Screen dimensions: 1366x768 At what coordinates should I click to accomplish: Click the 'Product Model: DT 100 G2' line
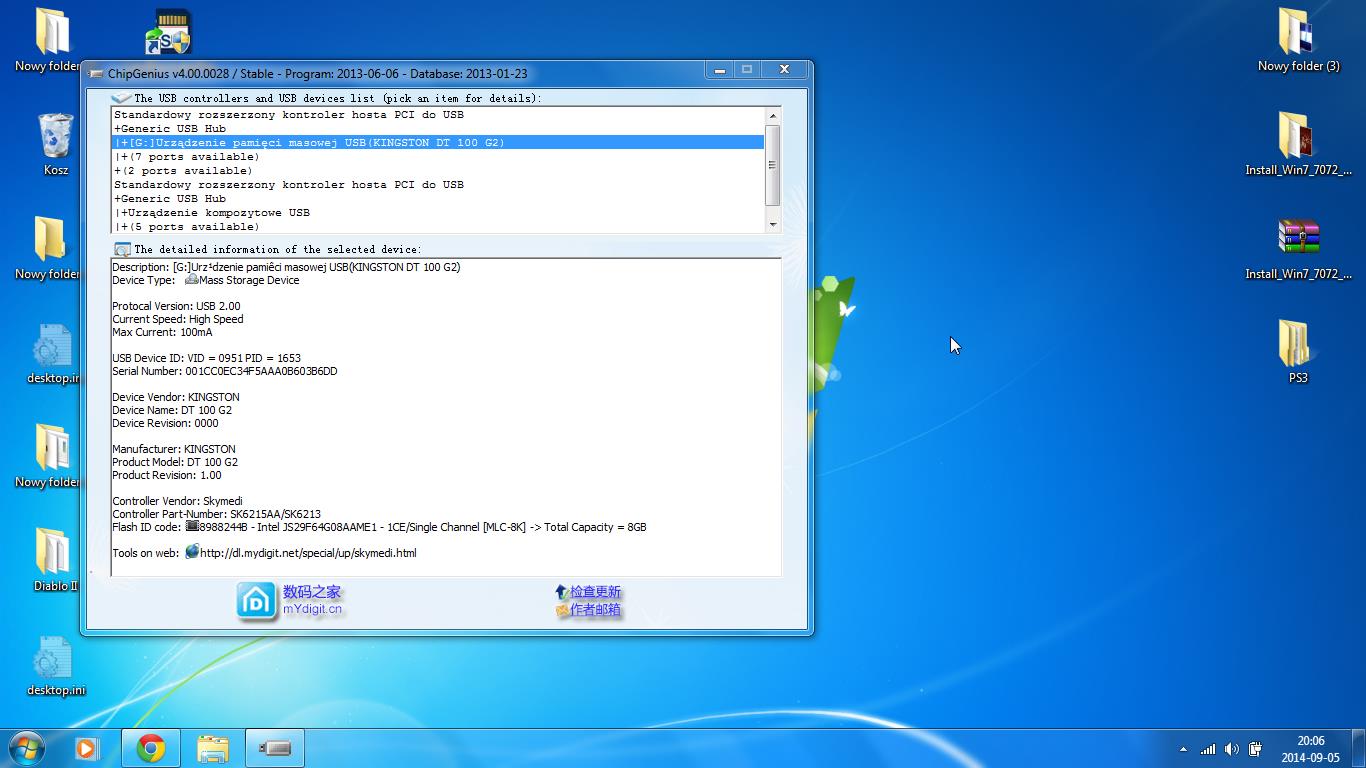[175, 462]
